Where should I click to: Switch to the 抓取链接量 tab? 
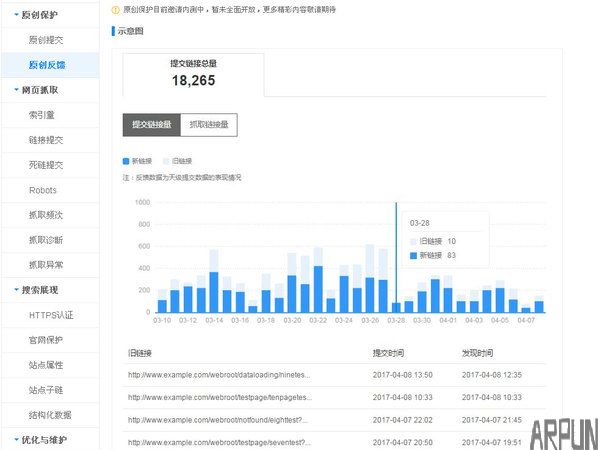209,125
